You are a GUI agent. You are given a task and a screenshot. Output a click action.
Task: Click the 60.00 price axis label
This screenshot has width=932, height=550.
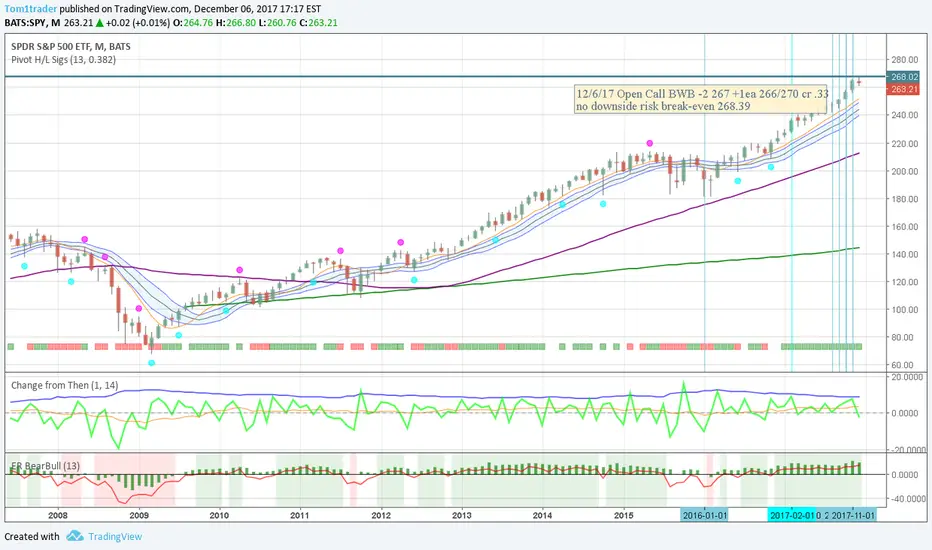pos(904,365)
